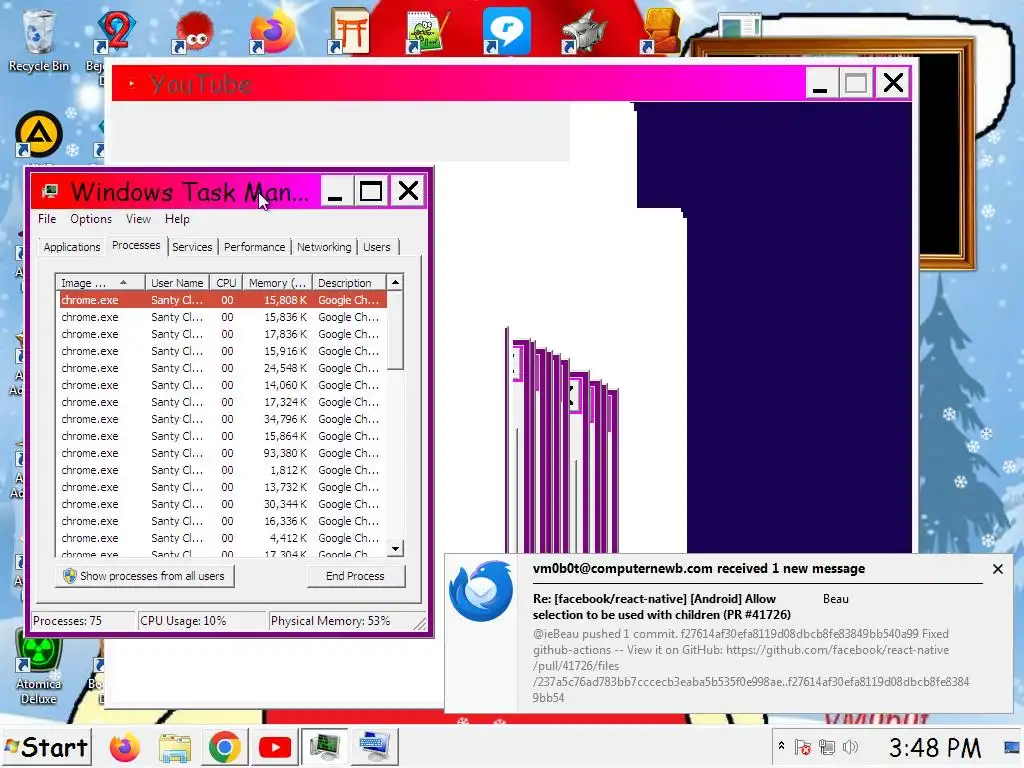Viewport: 1024px width, 768px height.
Task: Open the blue chat bubble desktop shortcut
Action: (506, 31)
